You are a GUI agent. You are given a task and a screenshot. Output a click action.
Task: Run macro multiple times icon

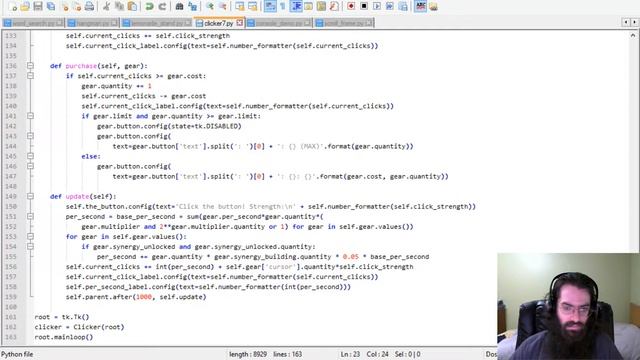point(390,7)
